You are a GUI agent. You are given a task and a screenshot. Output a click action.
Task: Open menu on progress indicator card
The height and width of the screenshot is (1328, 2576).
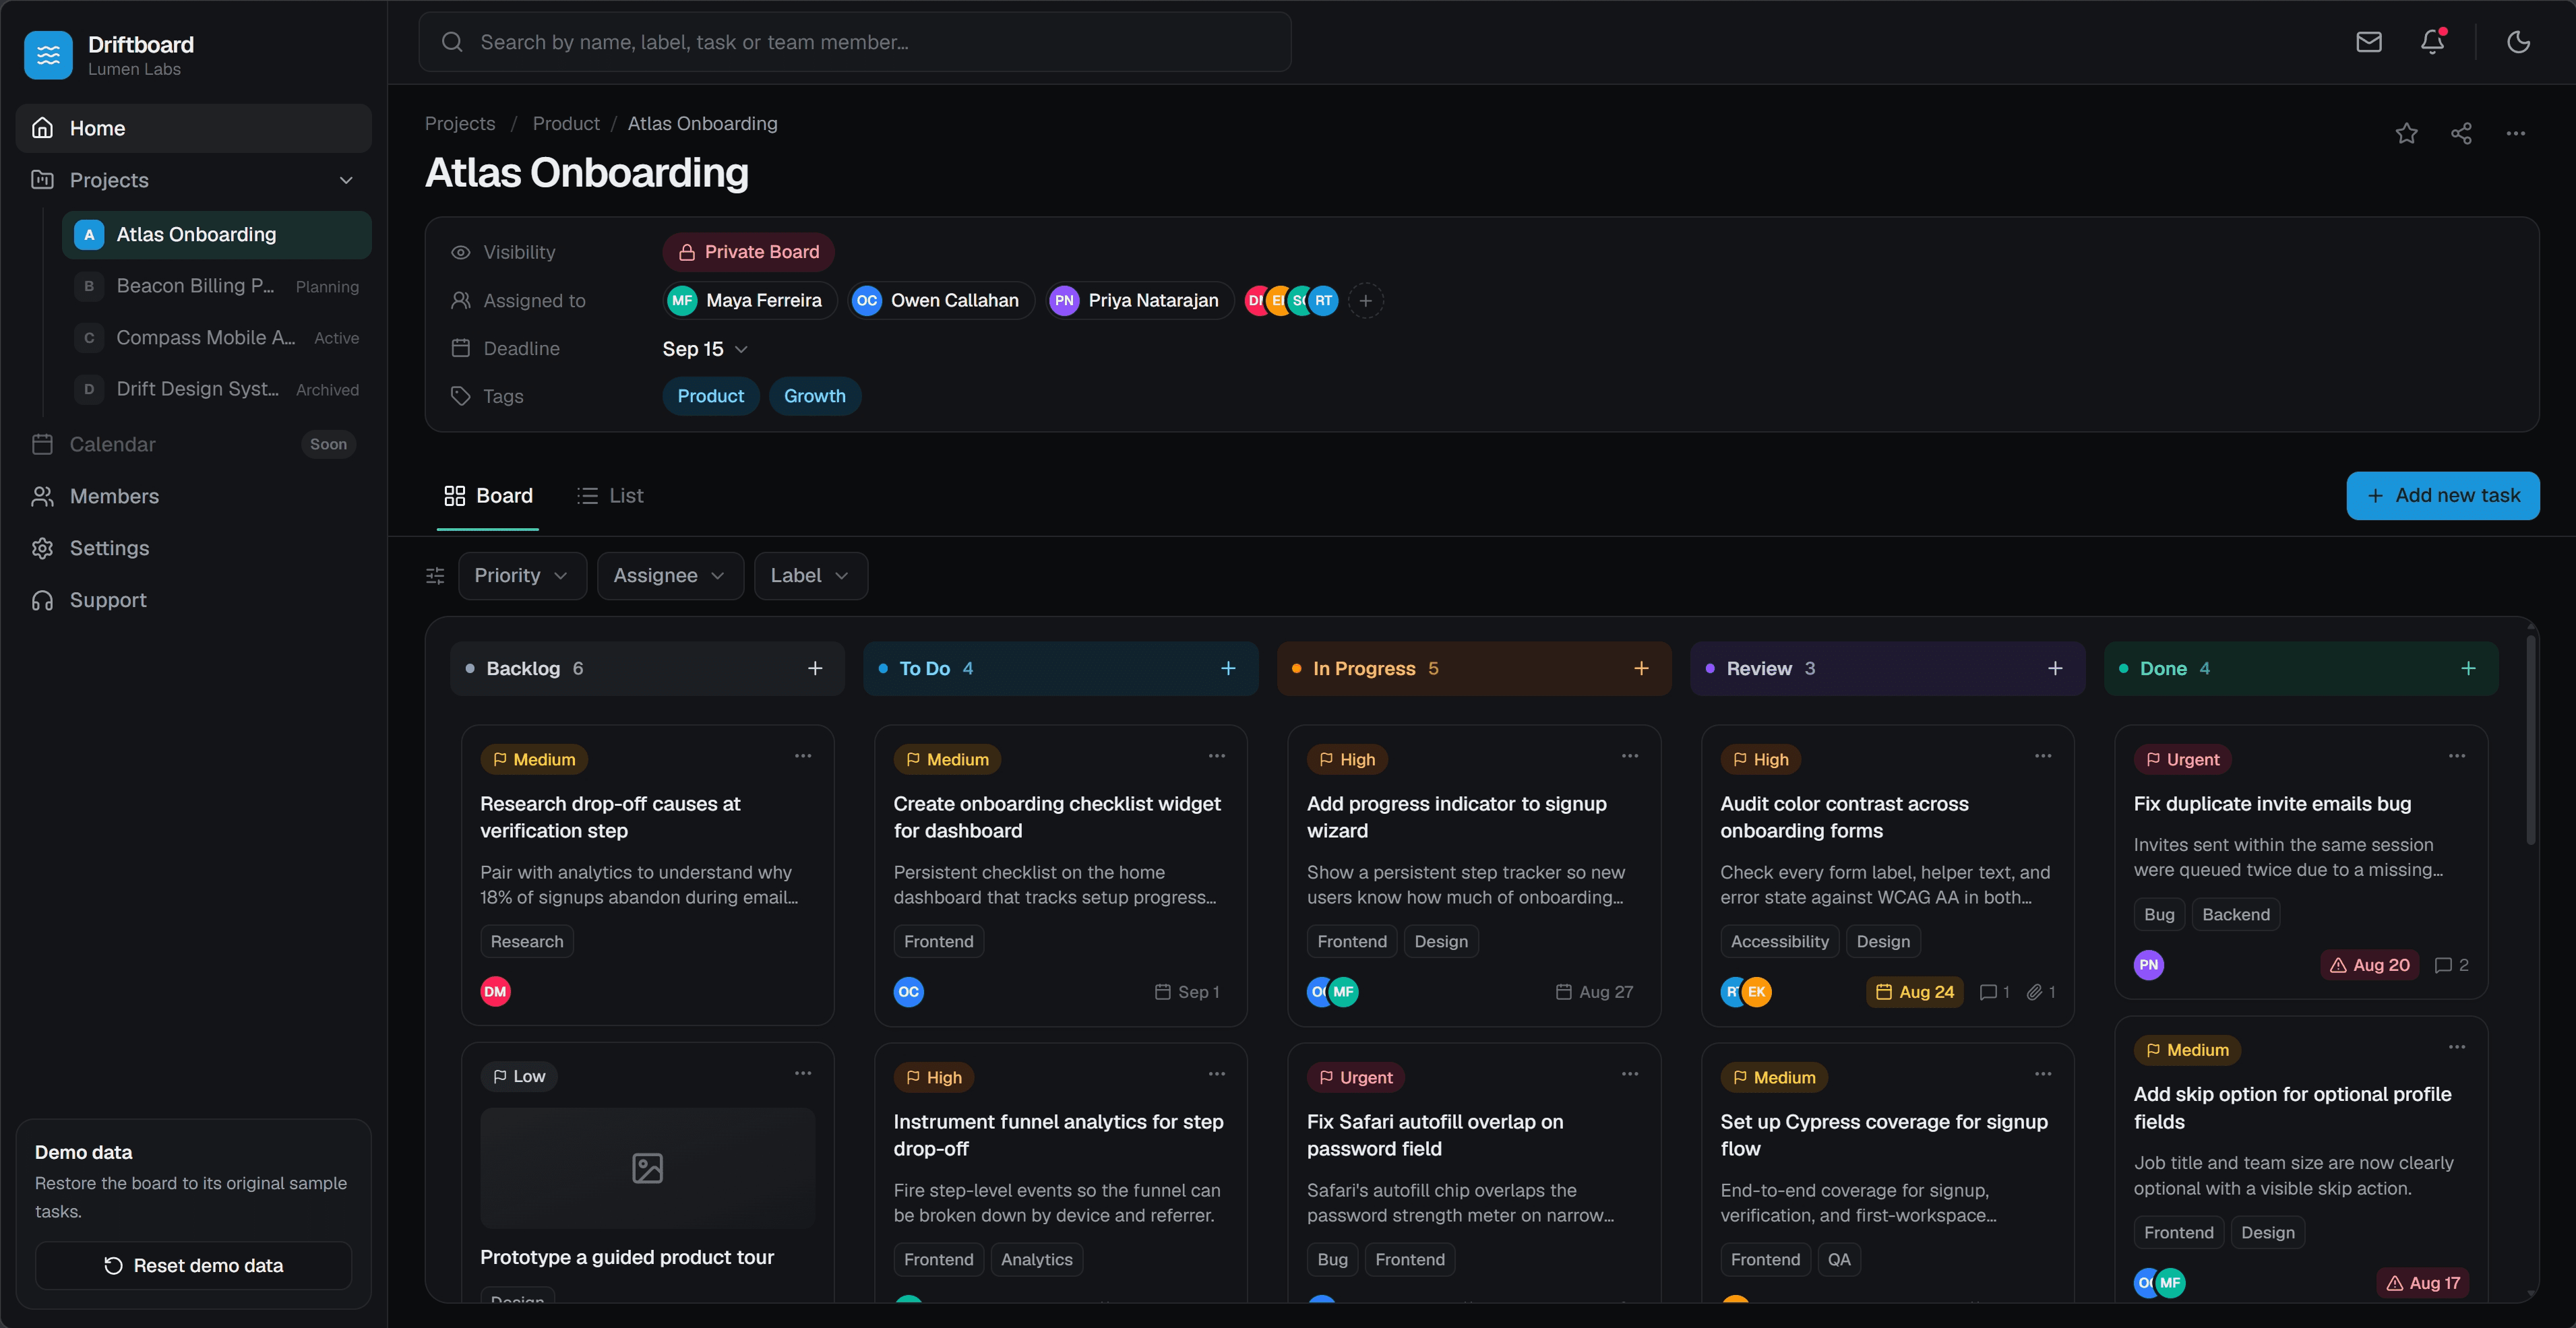[1630, 756]
